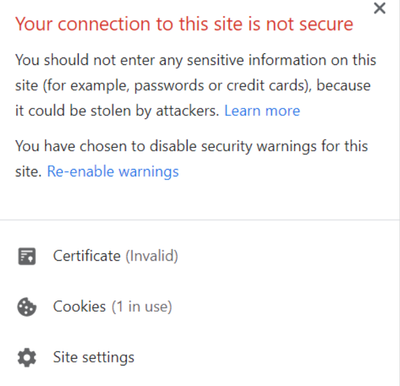Click the word Cookies in the list

coord(79,307)
